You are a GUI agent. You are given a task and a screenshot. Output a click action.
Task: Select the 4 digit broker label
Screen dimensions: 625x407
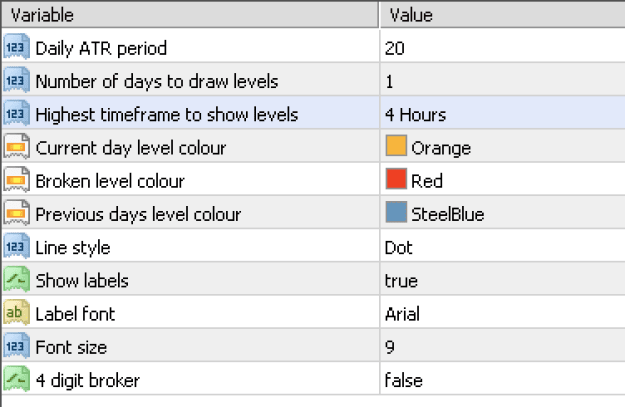click(88, 381)
